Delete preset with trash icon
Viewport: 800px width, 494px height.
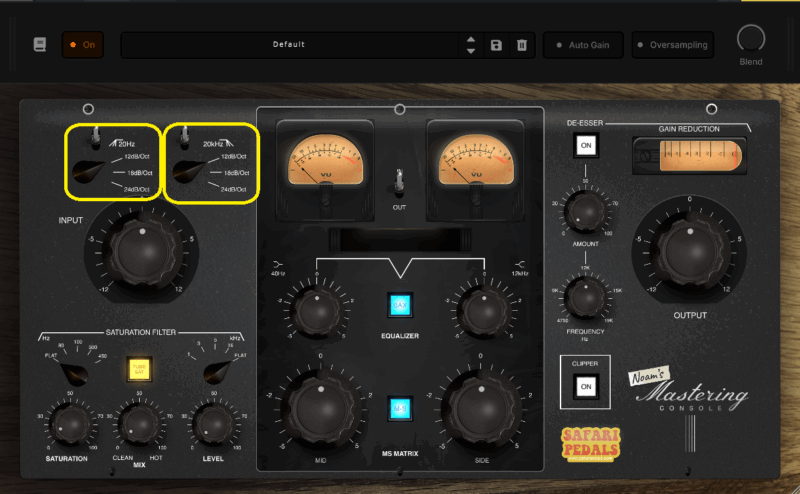coord(521,45)
